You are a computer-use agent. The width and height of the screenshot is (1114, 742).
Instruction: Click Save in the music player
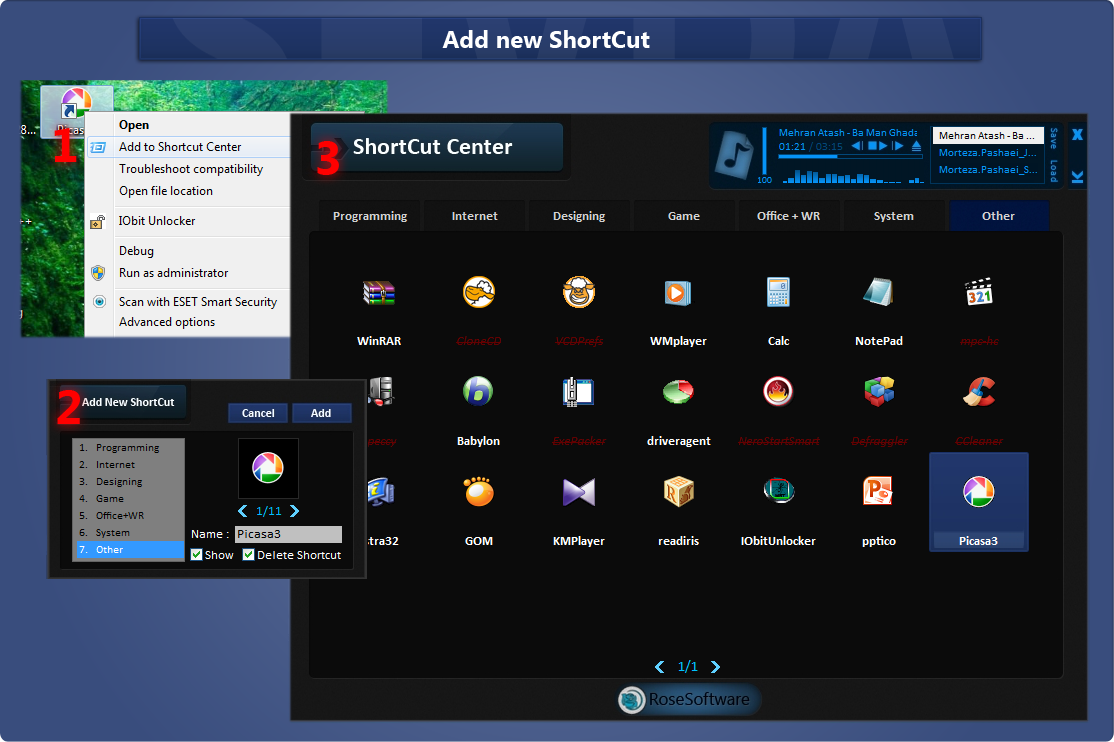(1054, 139)
